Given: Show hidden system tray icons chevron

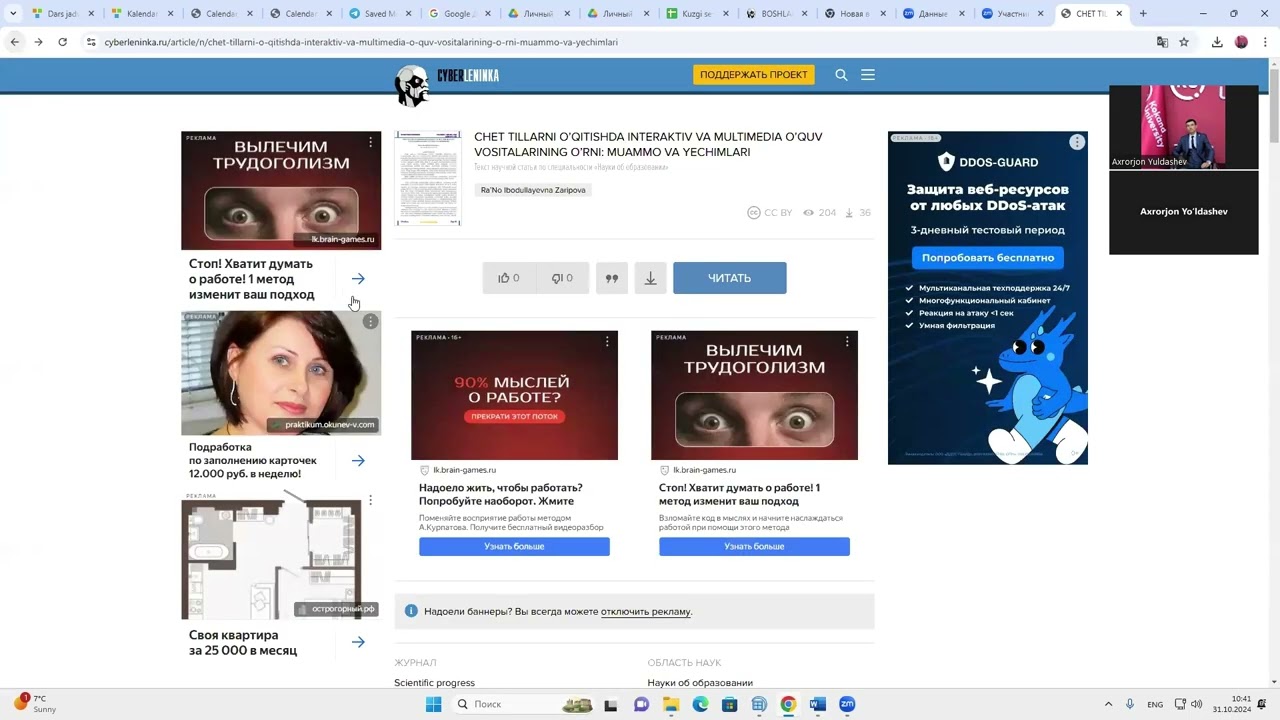Looking at the screenshot, I should coord(1108,704).
